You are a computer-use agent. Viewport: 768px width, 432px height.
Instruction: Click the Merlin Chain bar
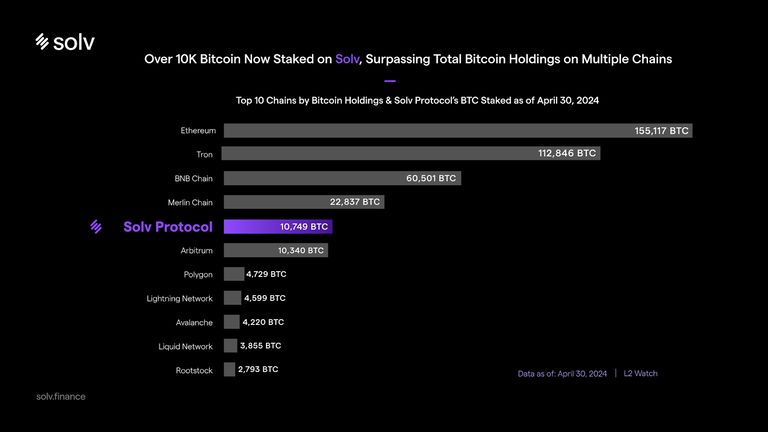(304, 202)
